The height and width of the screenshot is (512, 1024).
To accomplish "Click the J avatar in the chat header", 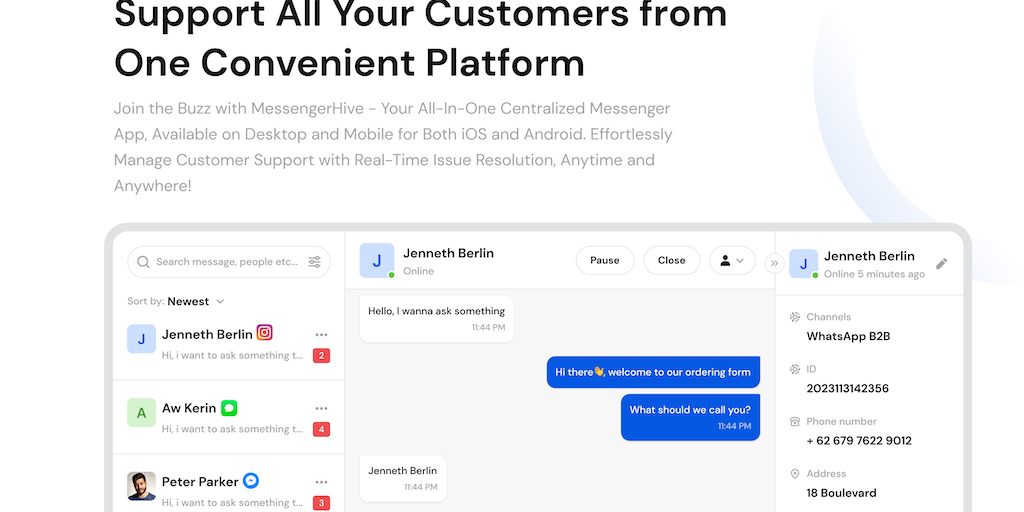I will (x=377, y=261).
